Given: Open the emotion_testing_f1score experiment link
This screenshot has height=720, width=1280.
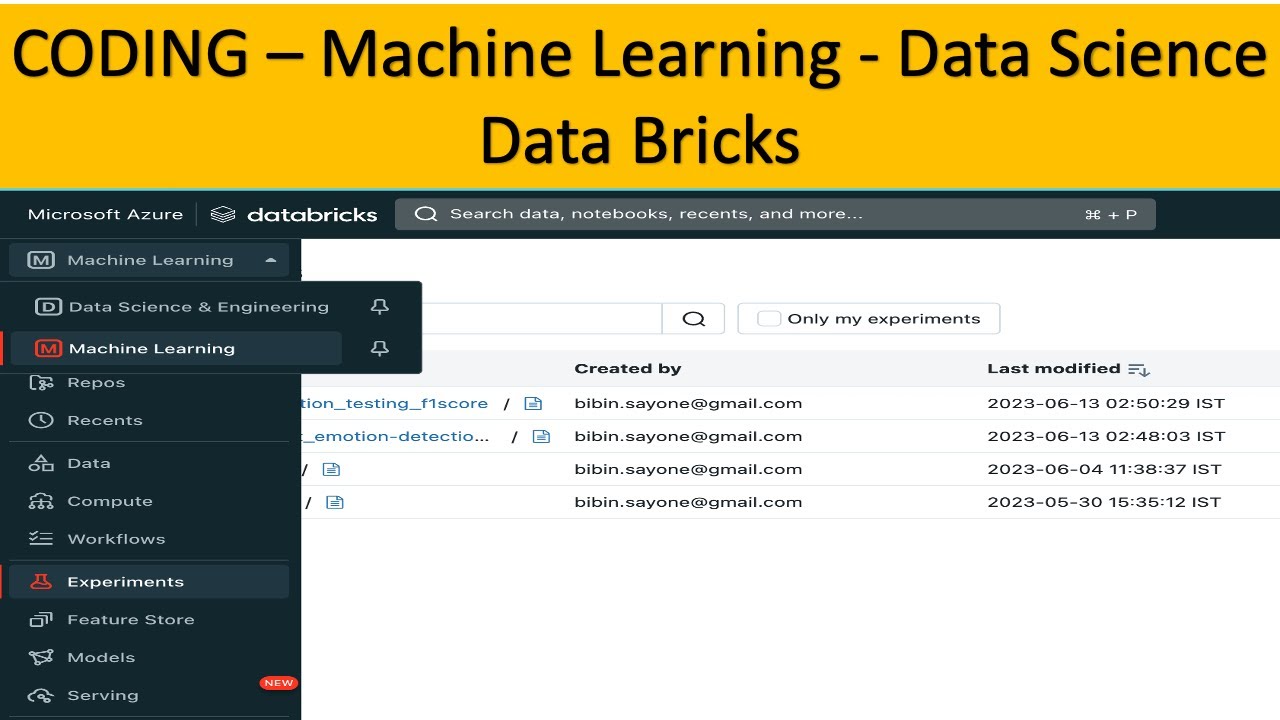Looking at the screenshot, I should (x=395, y=404).
